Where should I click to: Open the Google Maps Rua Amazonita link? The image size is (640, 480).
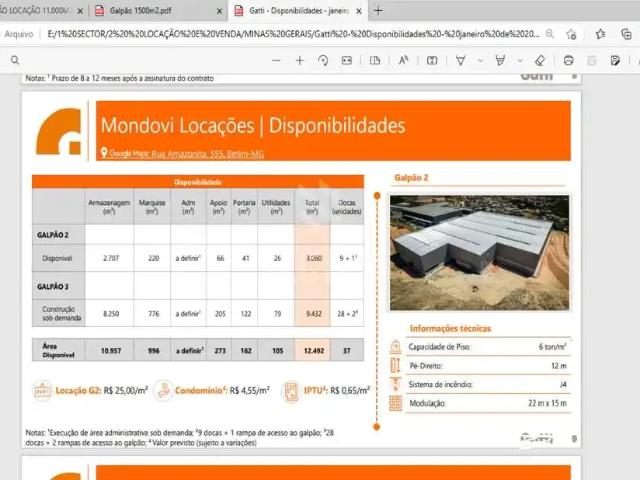coord(187,154)
